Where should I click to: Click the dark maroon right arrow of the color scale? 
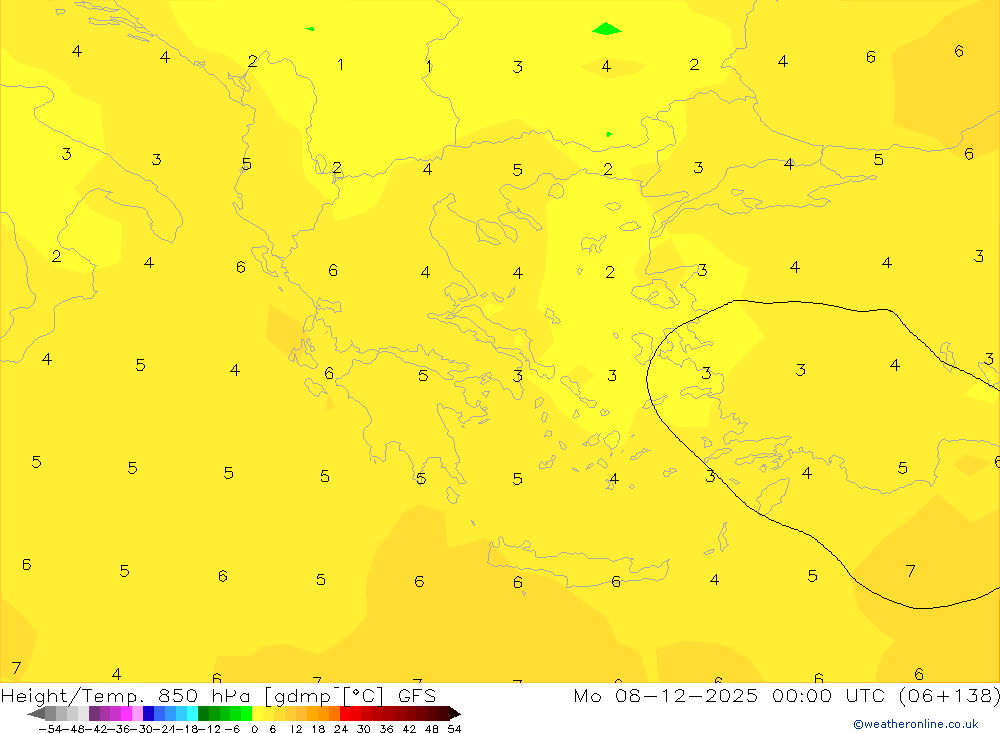point(455,714)
